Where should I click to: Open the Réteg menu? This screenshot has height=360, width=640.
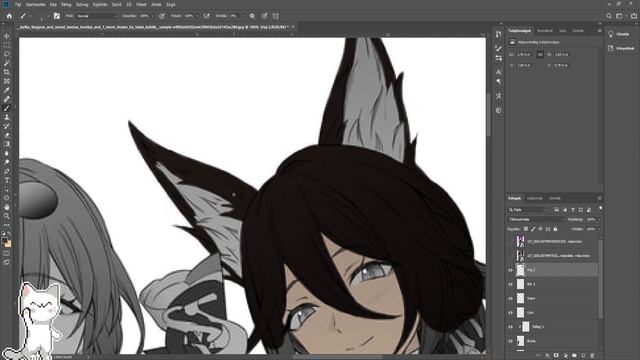(66, 4)
